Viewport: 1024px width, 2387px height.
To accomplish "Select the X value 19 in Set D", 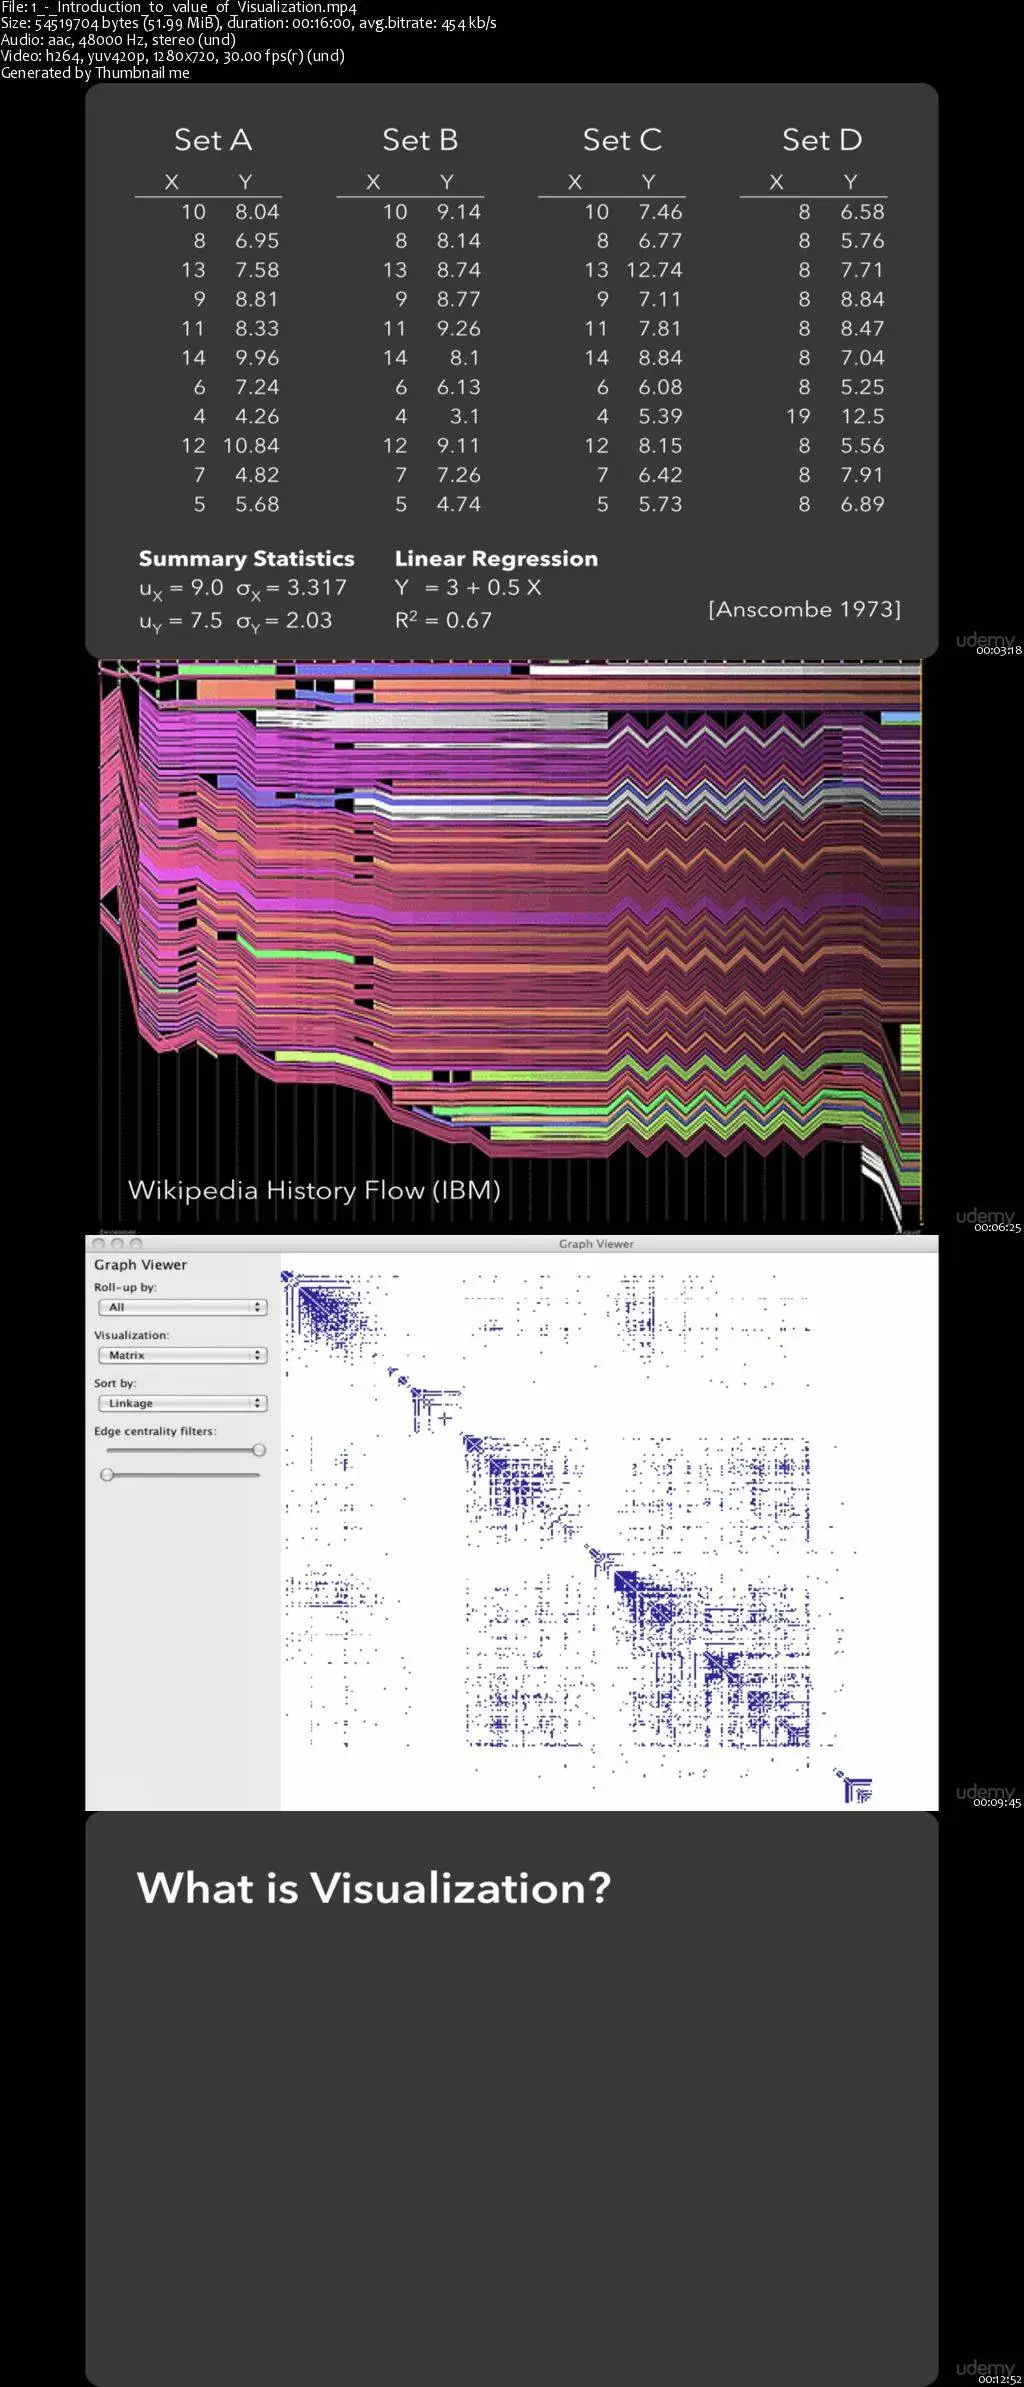I will [798, 416].
